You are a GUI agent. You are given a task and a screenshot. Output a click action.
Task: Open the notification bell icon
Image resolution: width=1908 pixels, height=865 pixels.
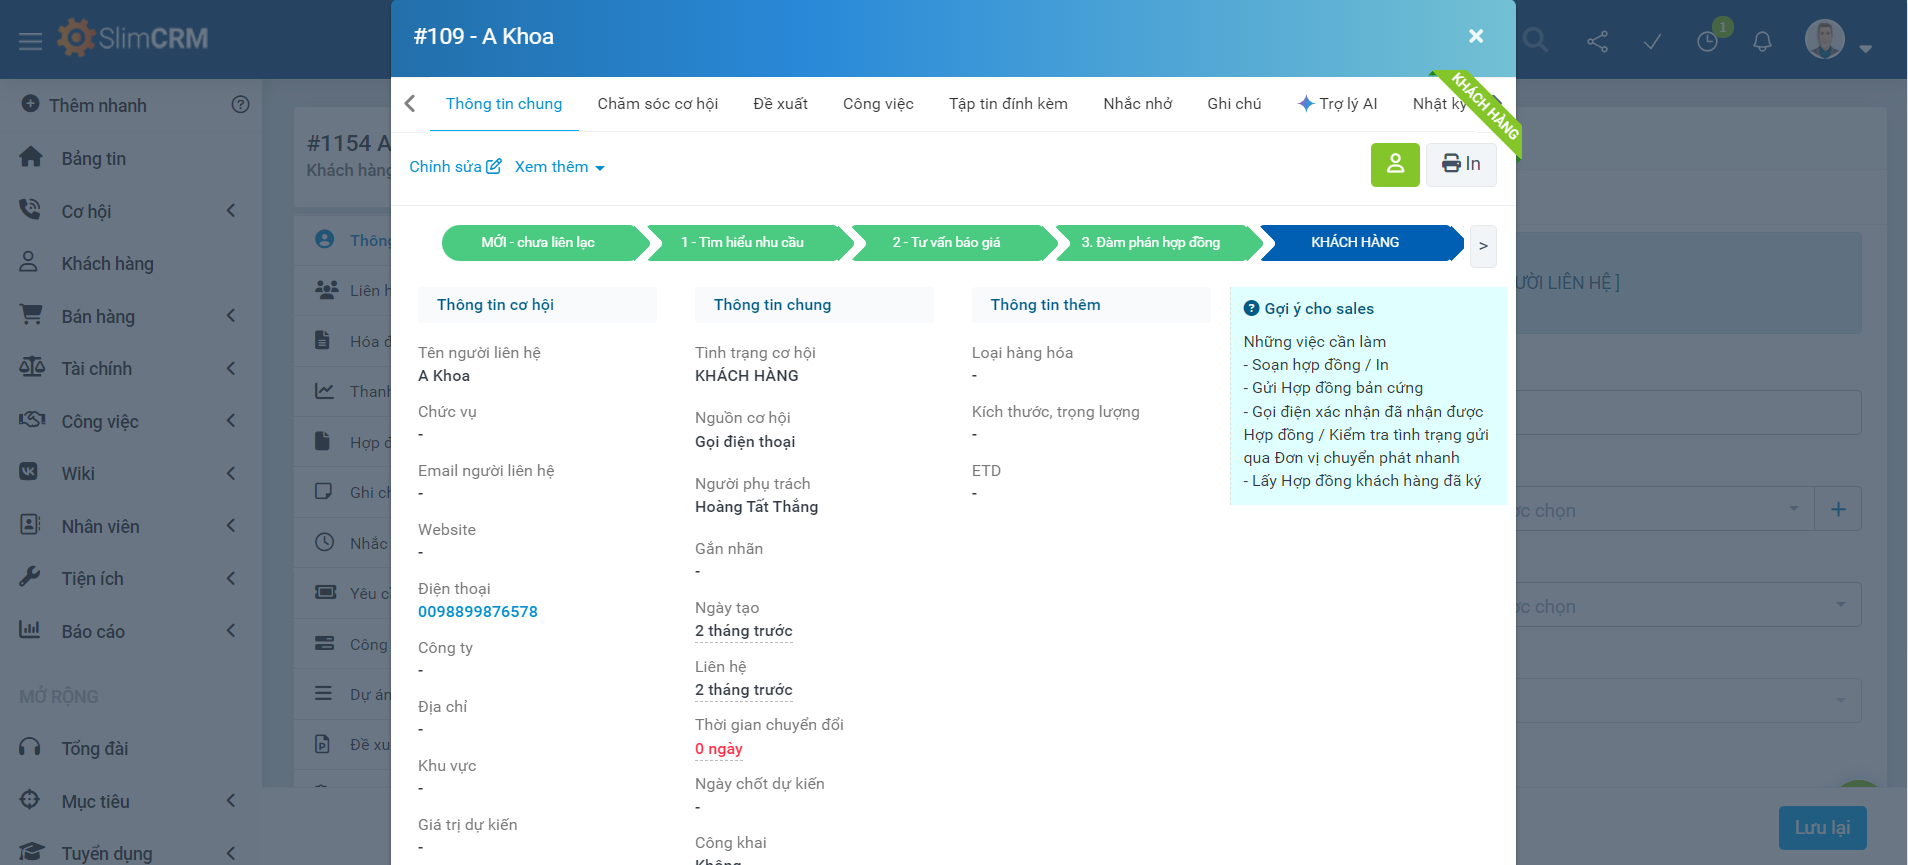(1762, 41)
